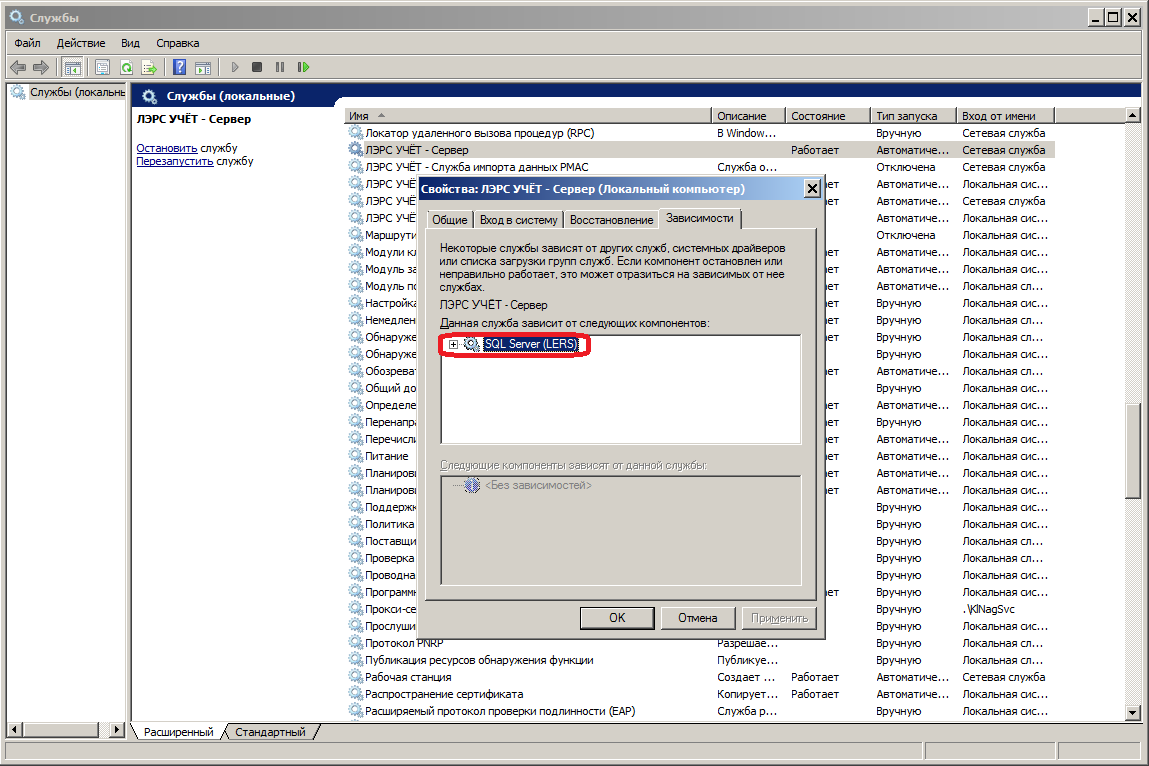The height and width of the screenshot is (766, 1149).
Task: Switch to the Восстановление tab
Action: 611,220
